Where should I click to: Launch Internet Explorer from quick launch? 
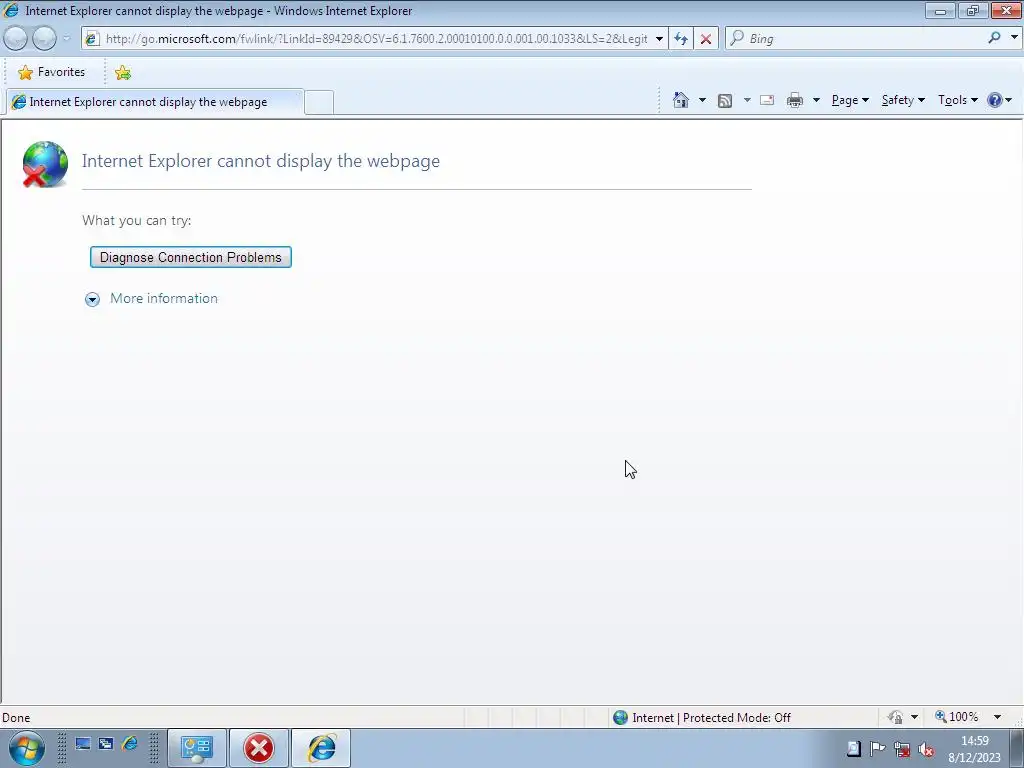(130, 743)
